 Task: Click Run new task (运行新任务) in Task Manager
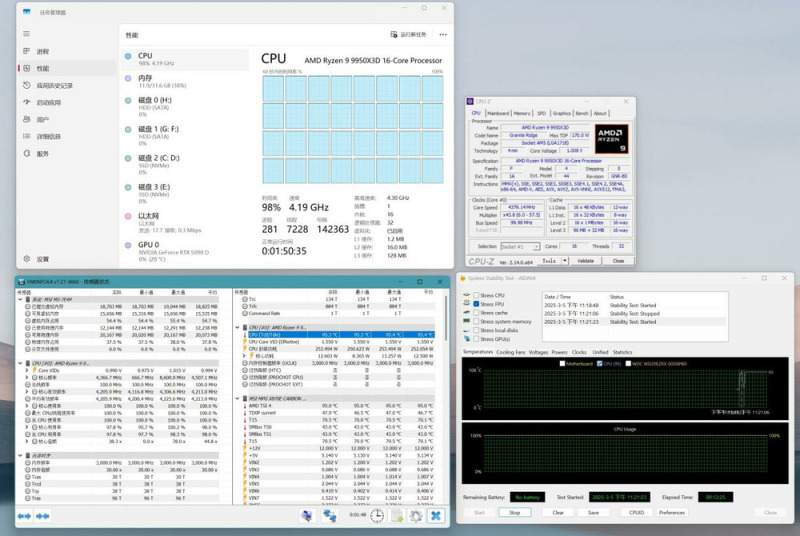pyautogui.click(x=408, y=35)
